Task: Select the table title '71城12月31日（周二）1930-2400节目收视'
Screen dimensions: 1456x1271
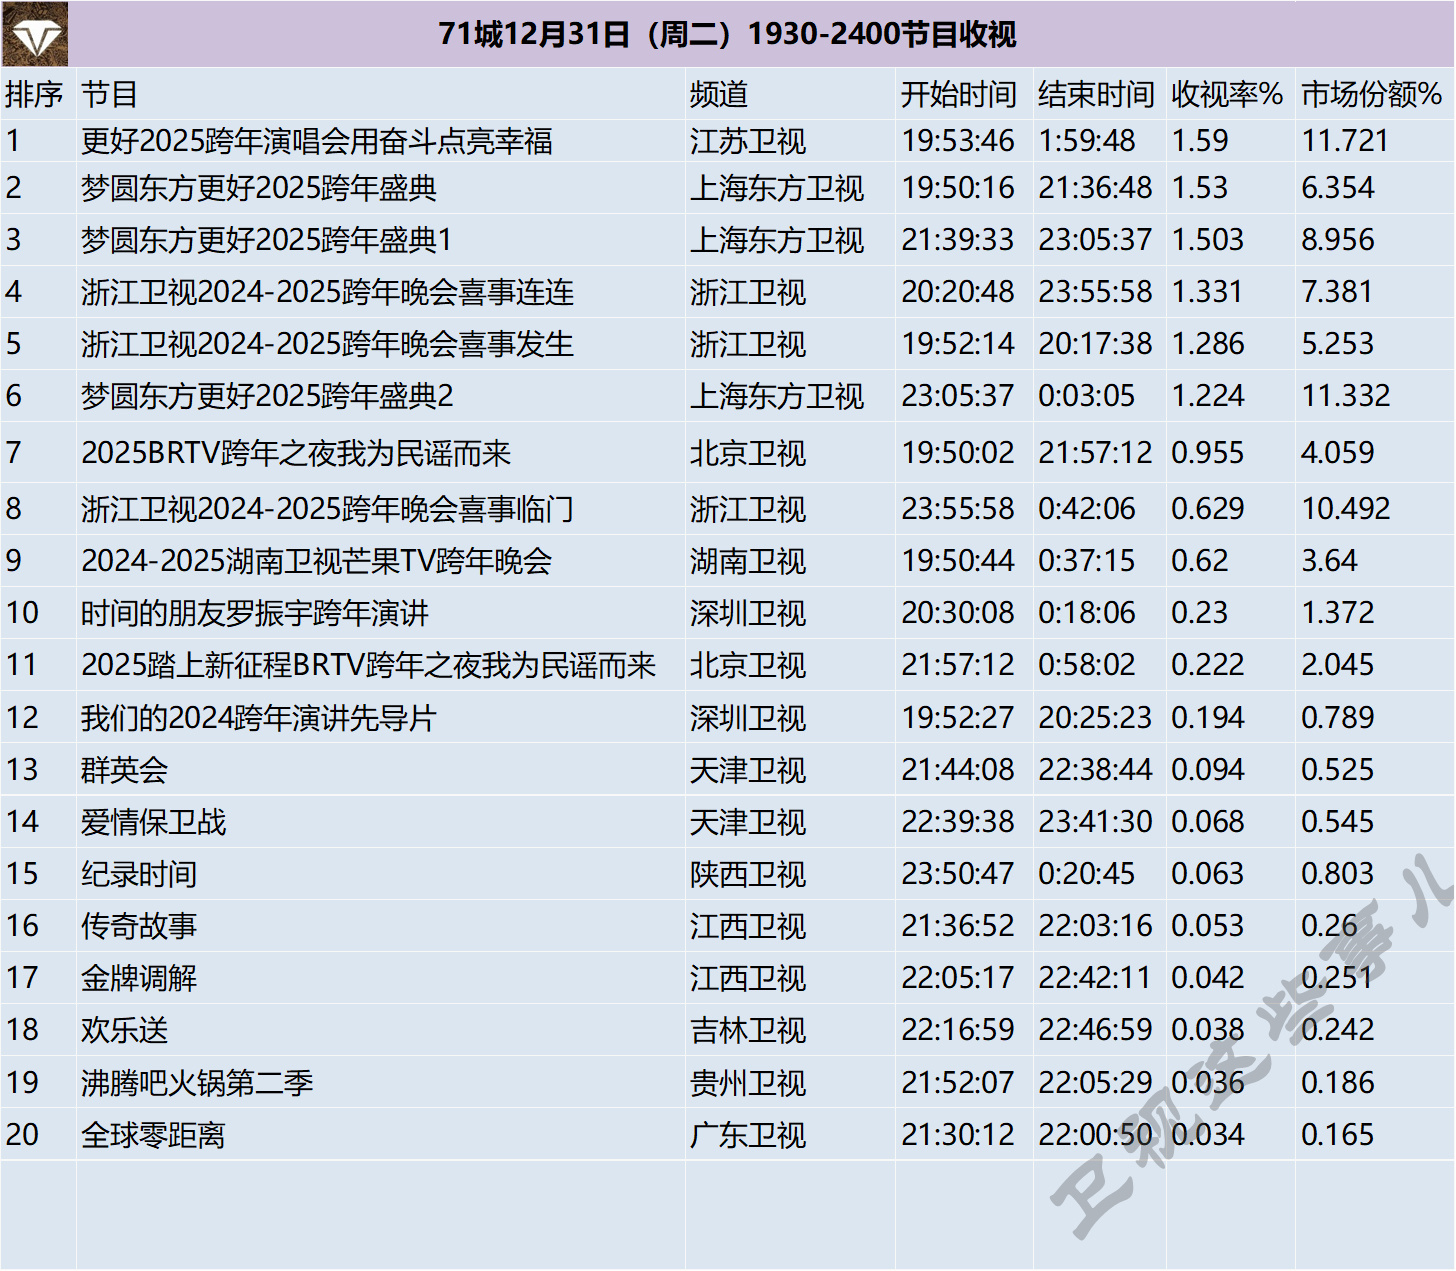Action: (x=727, y=34)
